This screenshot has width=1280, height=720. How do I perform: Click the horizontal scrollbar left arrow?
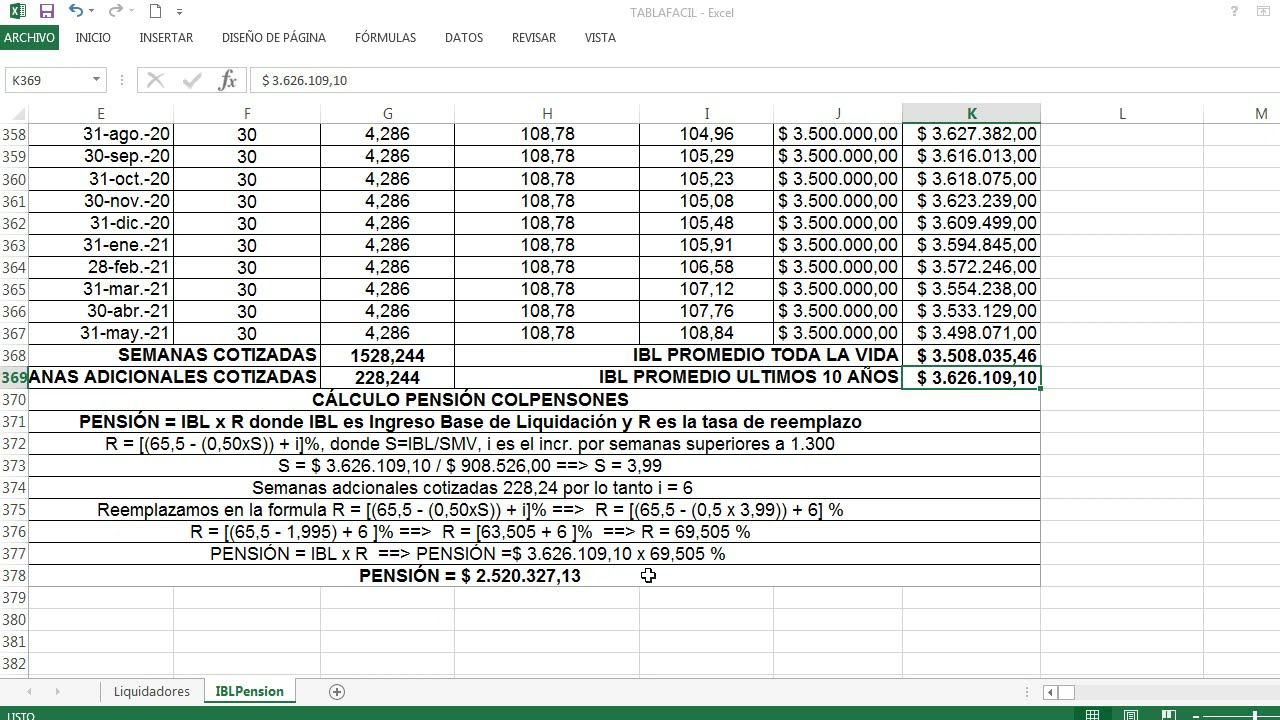tap(1050, 691)
